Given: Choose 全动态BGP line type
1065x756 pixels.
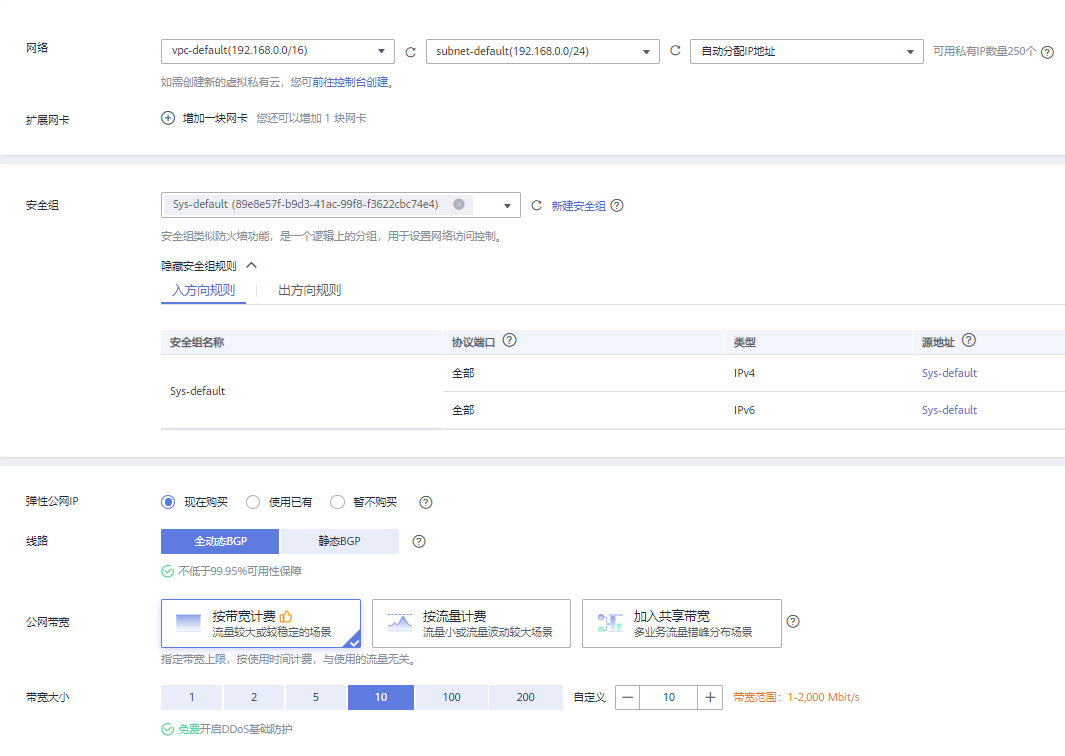Looking at the screenshot, I should [x=220, y=541].
